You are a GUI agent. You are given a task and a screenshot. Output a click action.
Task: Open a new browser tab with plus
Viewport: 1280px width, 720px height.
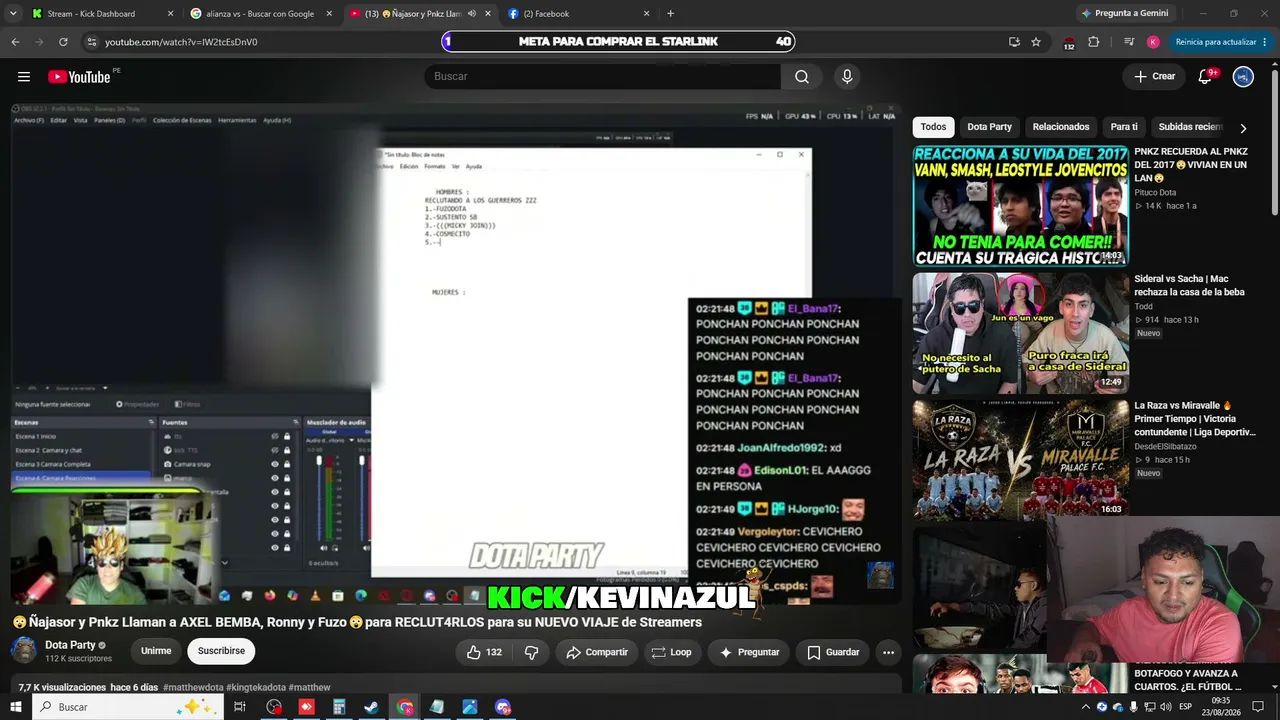[670, 14]
